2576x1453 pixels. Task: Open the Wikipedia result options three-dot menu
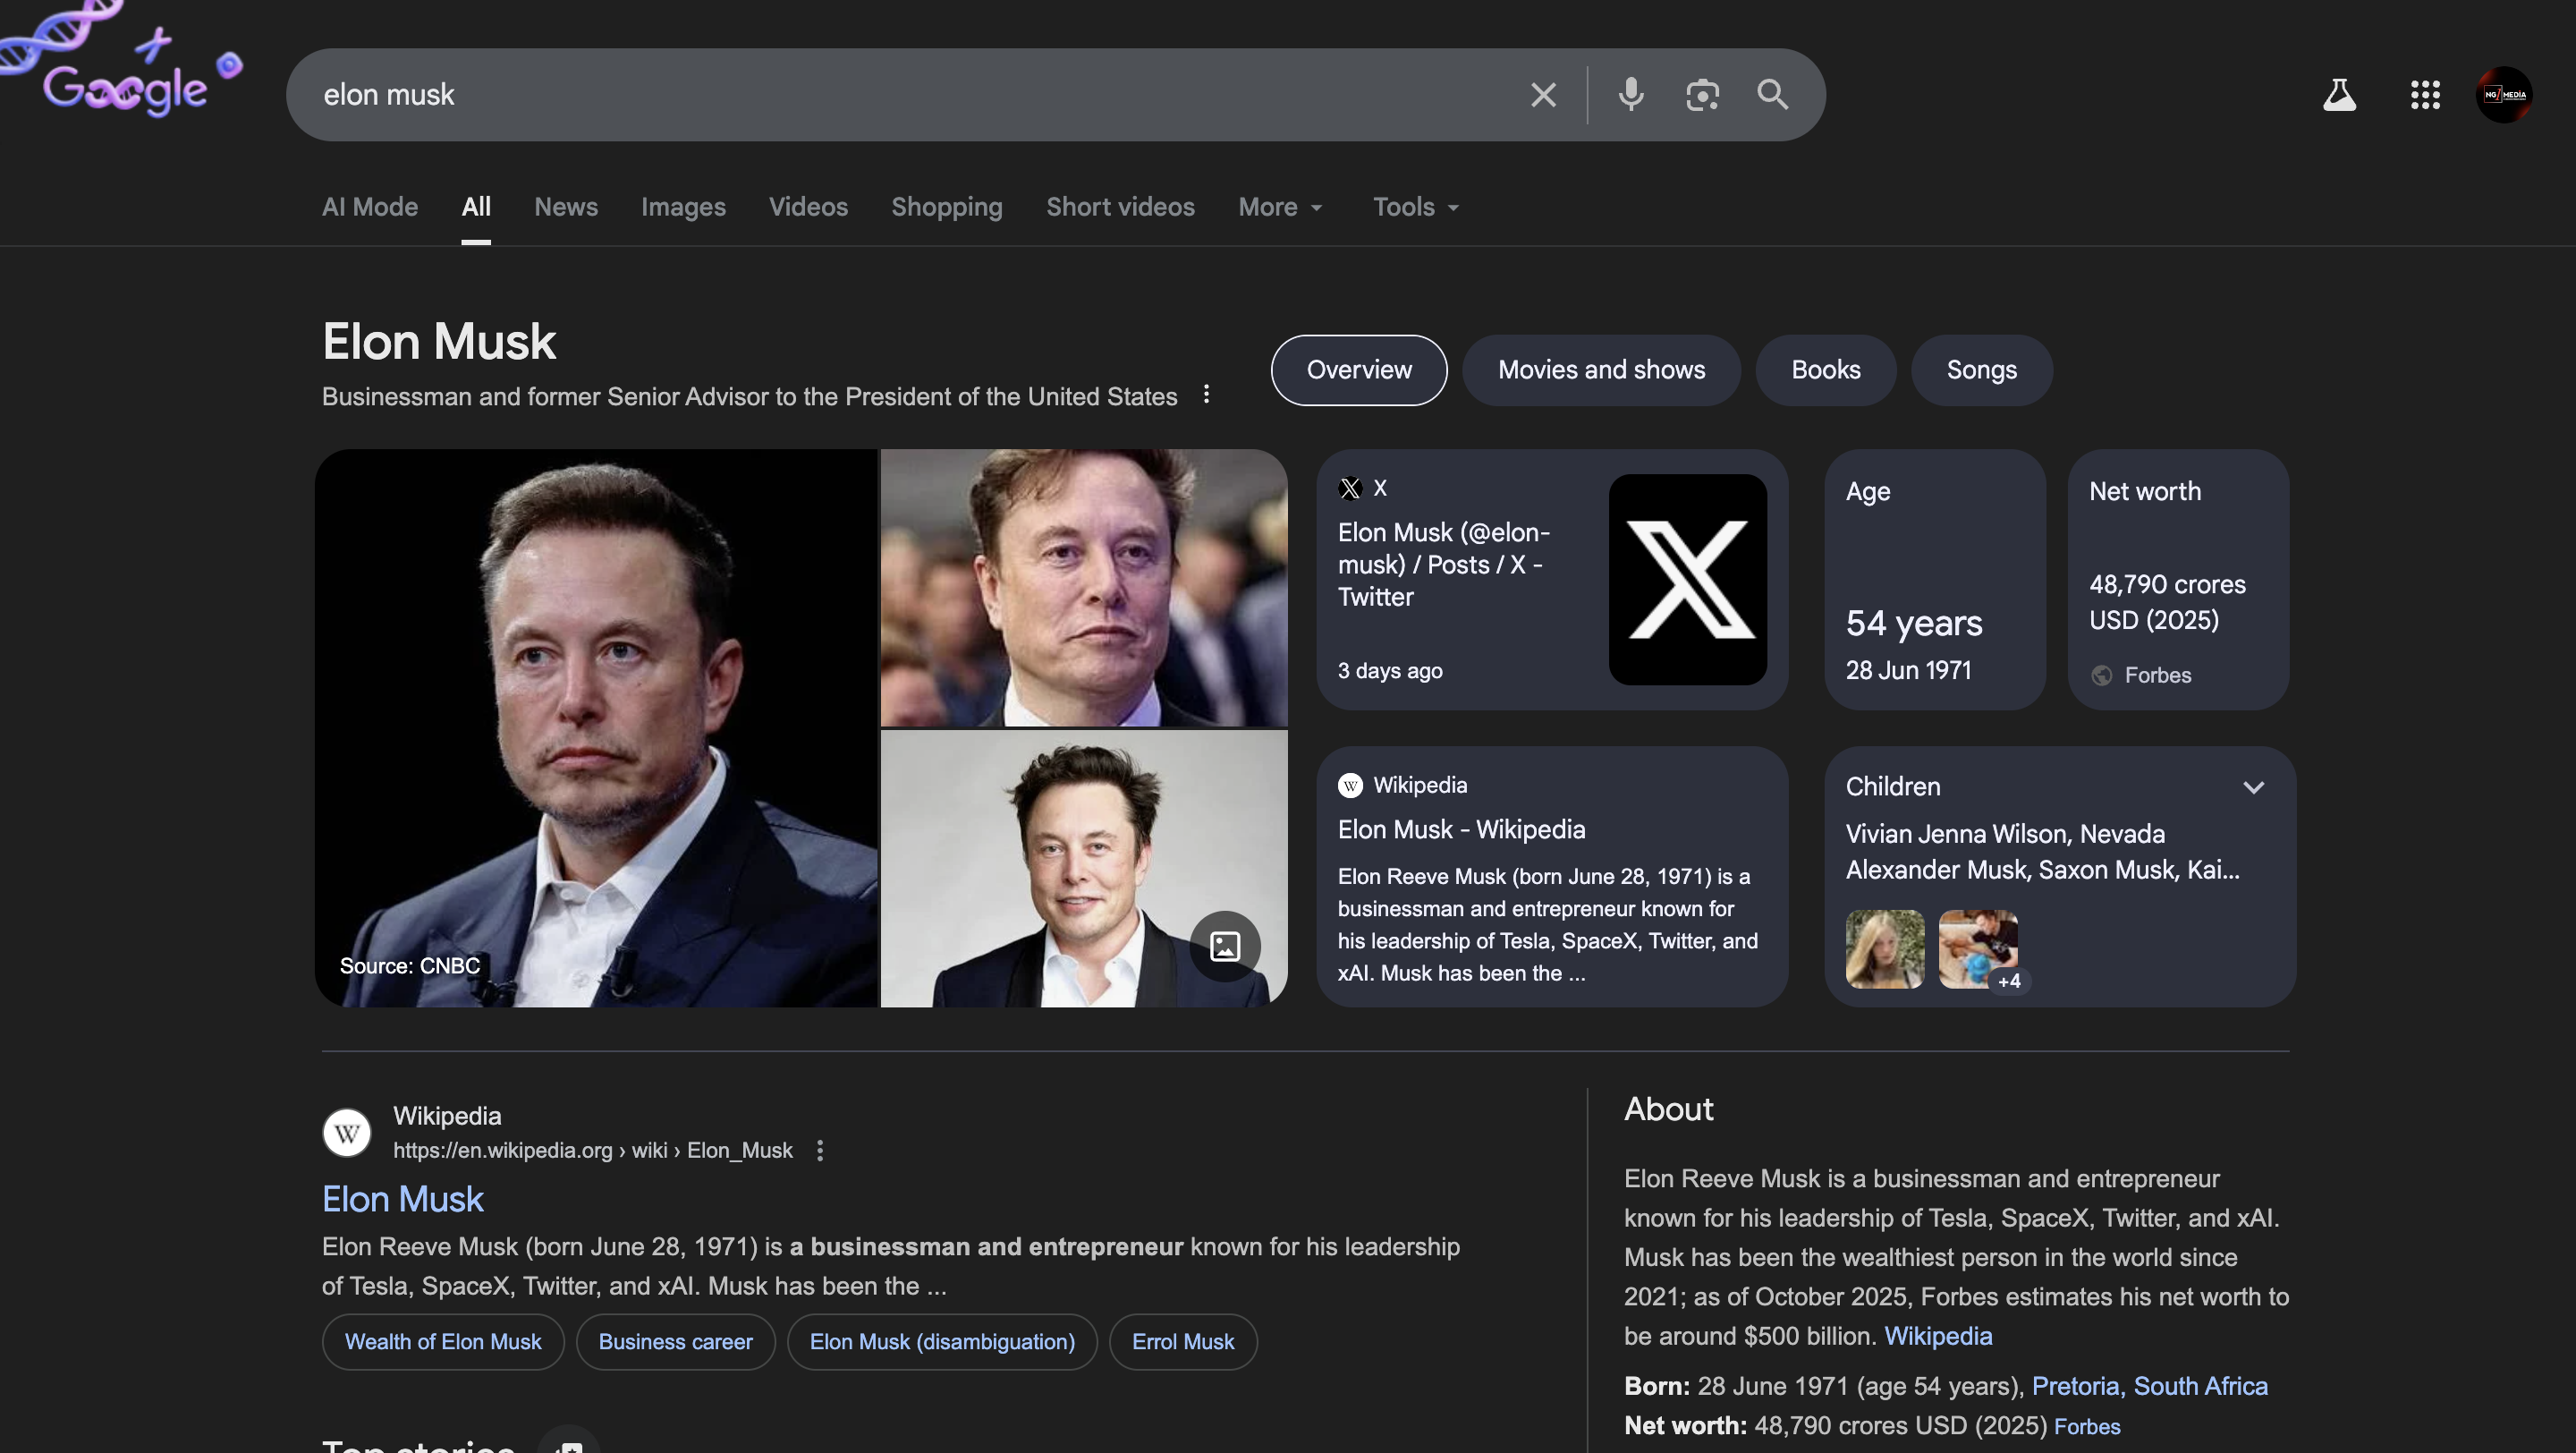(x=820, y=1150)
